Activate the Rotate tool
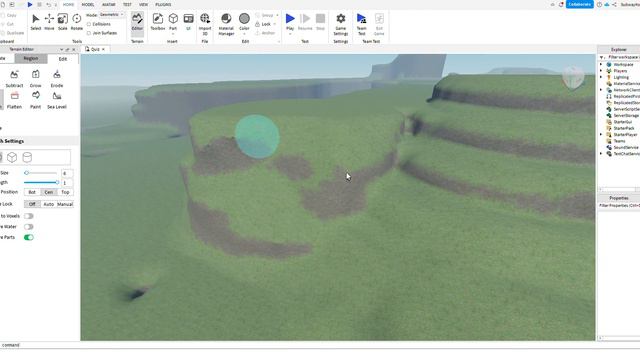This screenshot has width=640, height=360. pos(76,22)
